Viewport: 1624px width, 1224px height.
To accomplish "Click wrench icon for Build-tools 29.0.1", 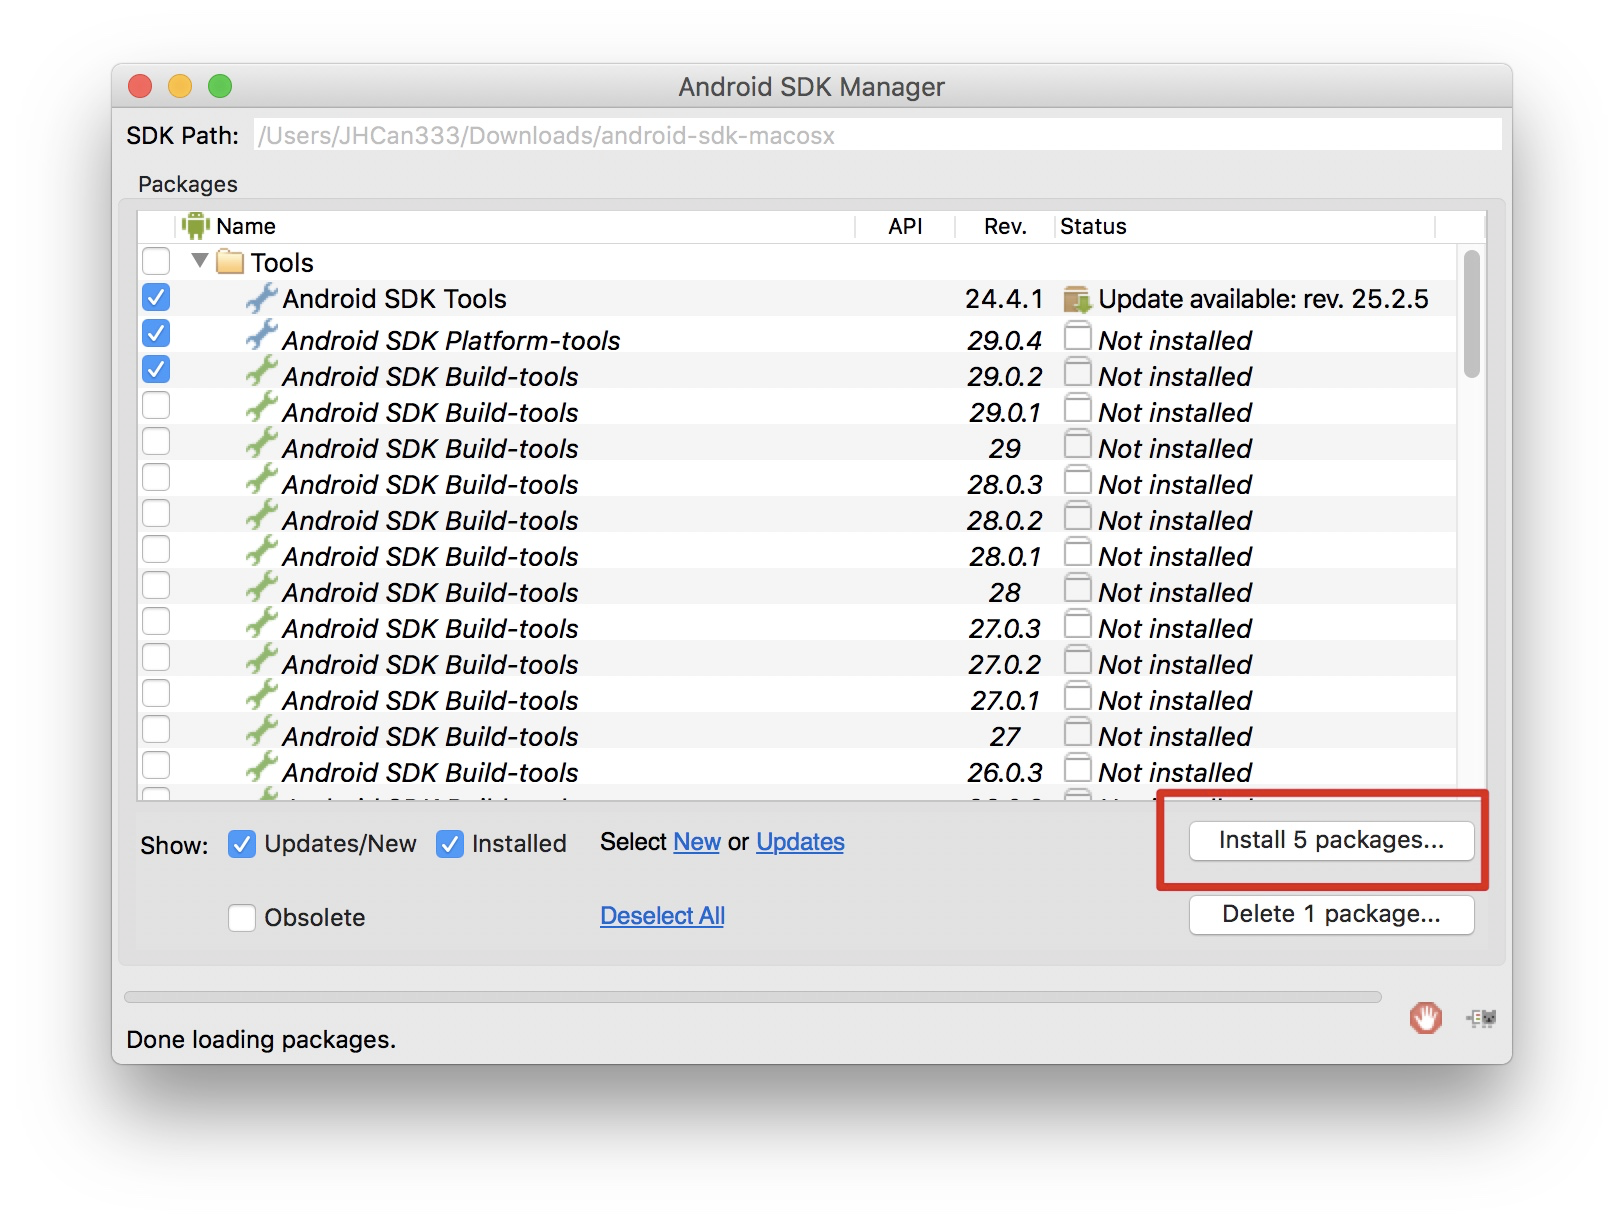I will (261, 408).
